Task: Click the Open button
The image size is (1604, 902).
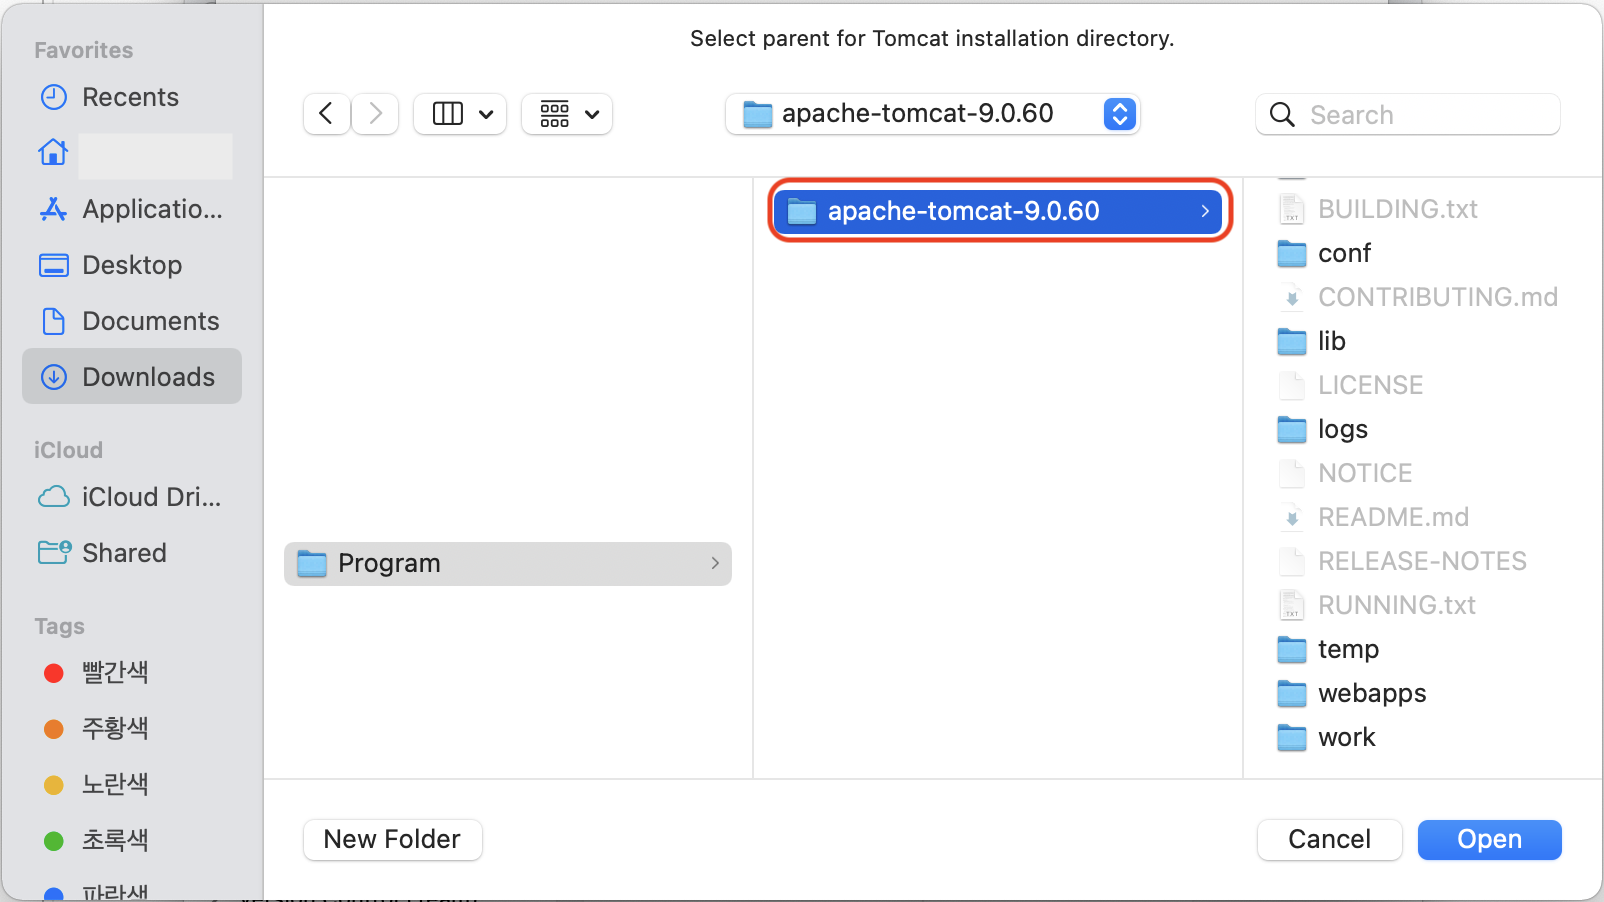Action: tap(1489, 840)
